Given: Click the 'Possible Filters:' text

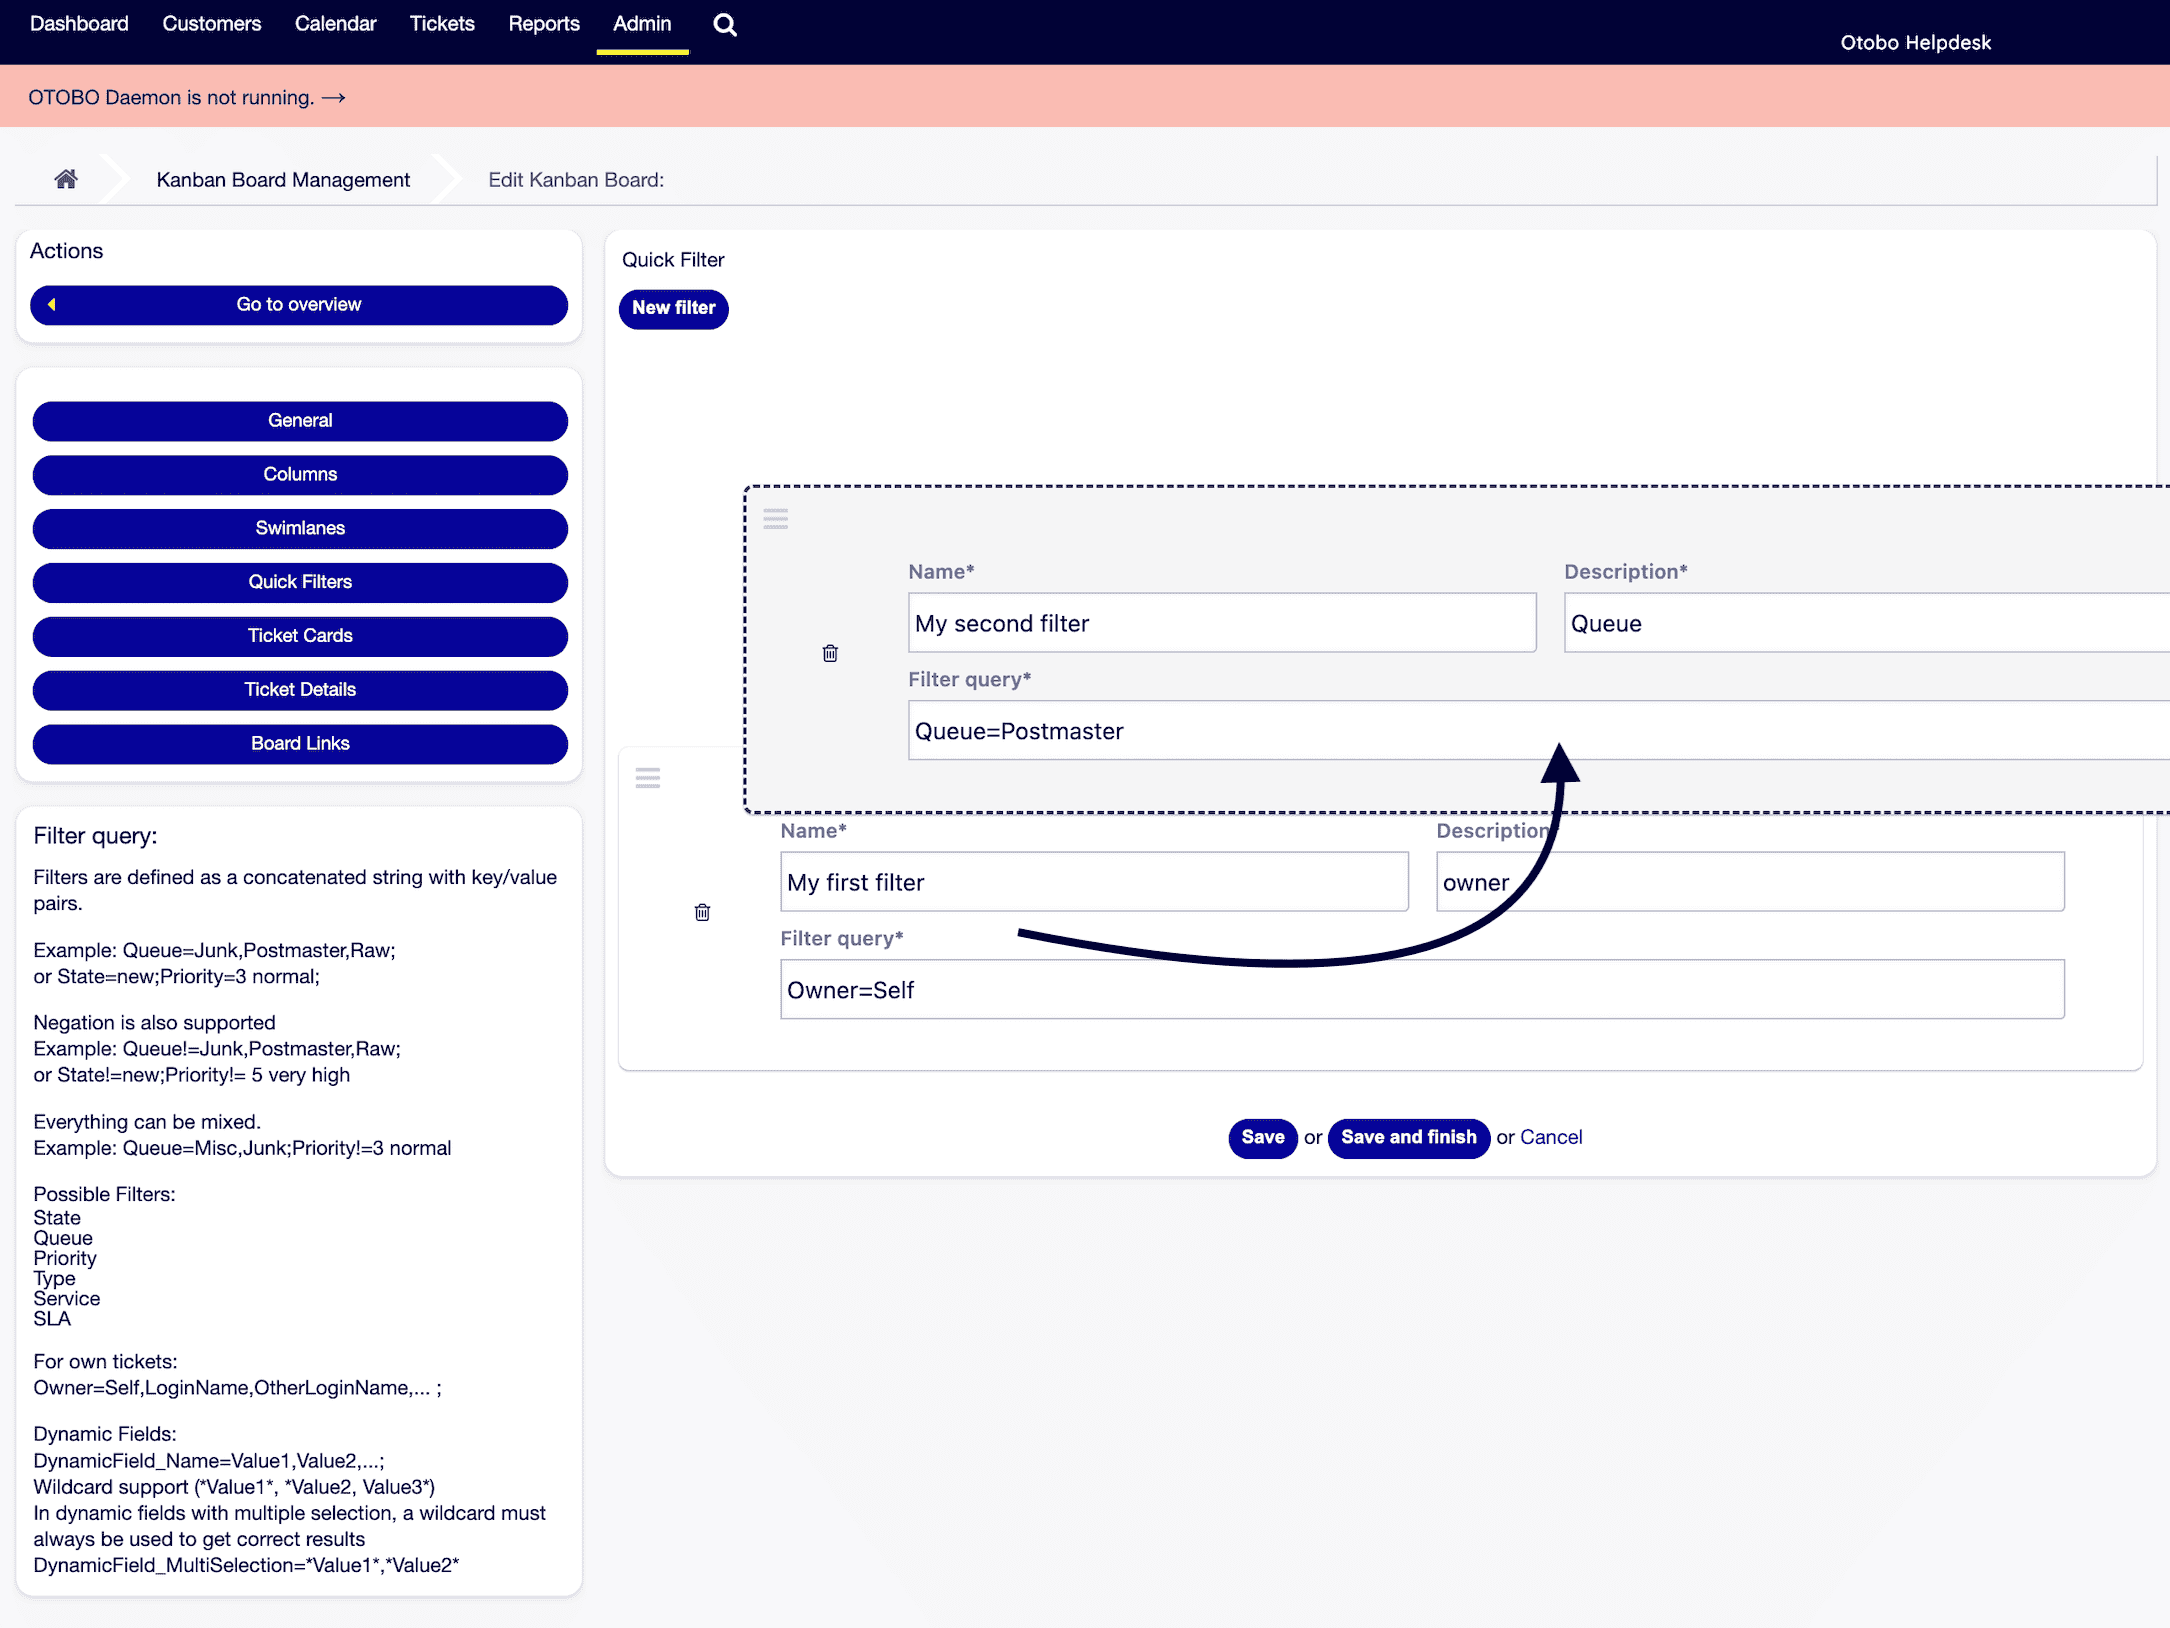Looking at the screenshot, I should pos(104,1195).
